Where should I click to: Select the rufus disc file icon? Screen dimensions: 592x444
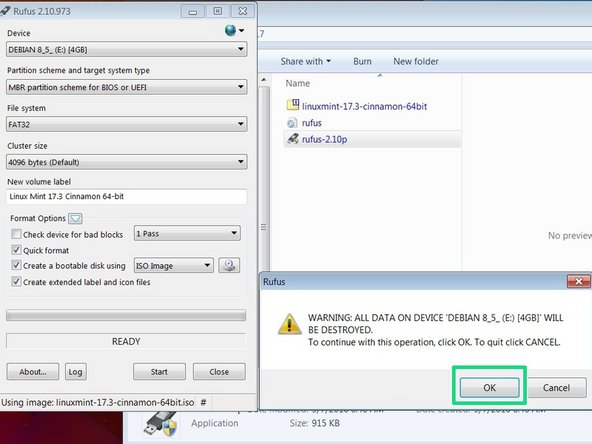pos(292,123)
